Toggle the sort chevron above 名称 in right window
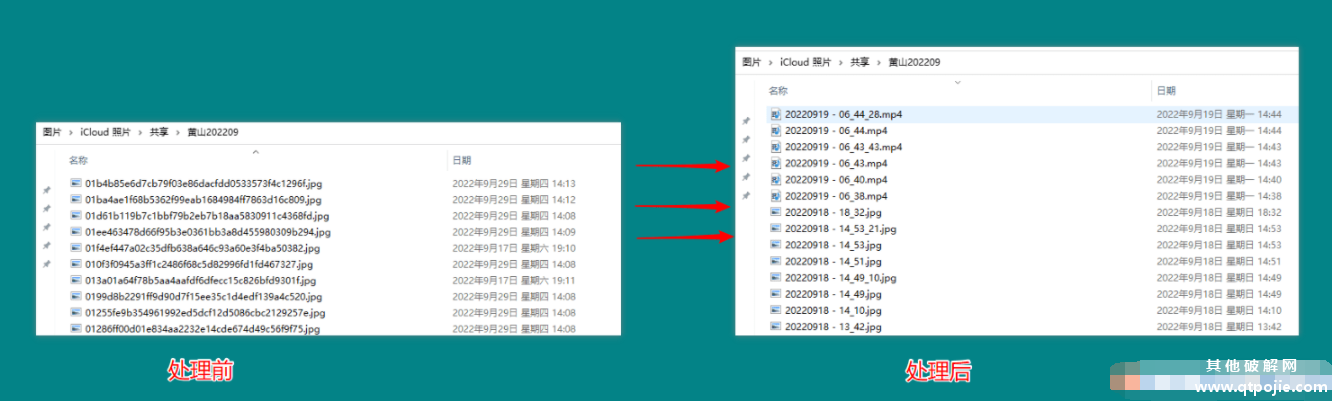Screen dimensions: 1332x401 (957, 81)
